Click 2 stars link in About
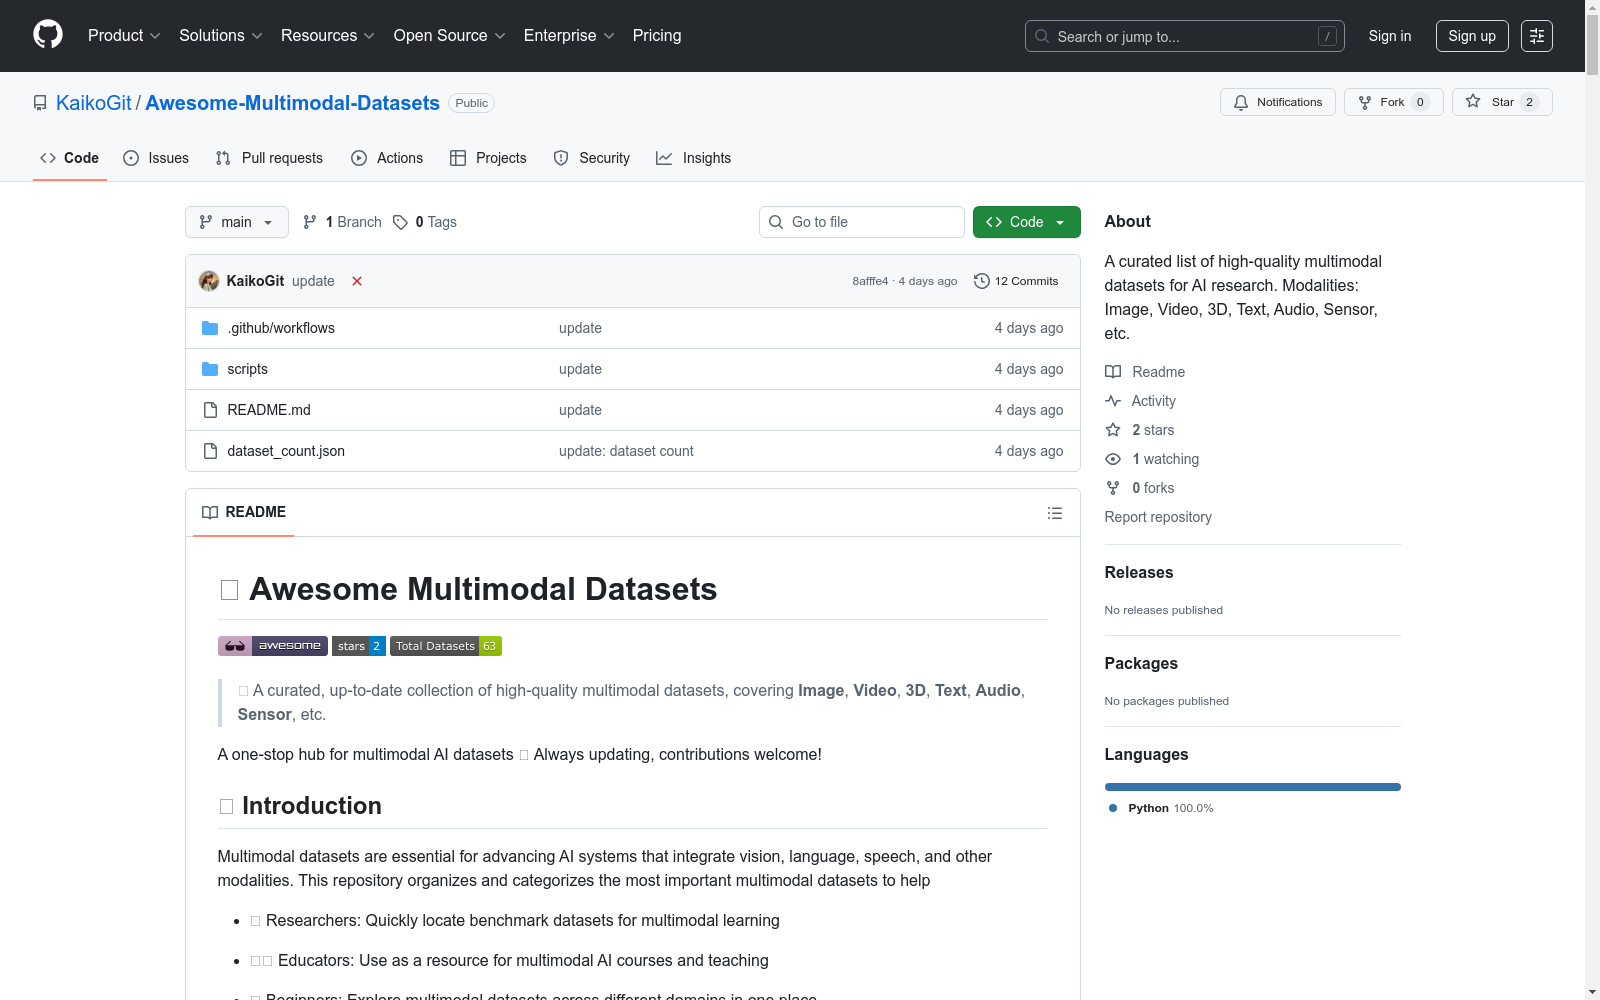This screenshot has width=1600, height=1000. (1140, 430)
